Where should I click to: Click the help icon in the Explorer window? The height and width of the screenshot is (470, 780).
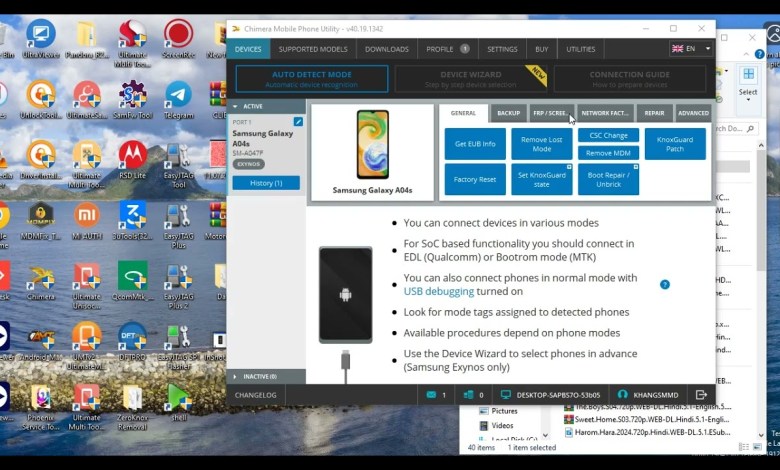[759, 54]
